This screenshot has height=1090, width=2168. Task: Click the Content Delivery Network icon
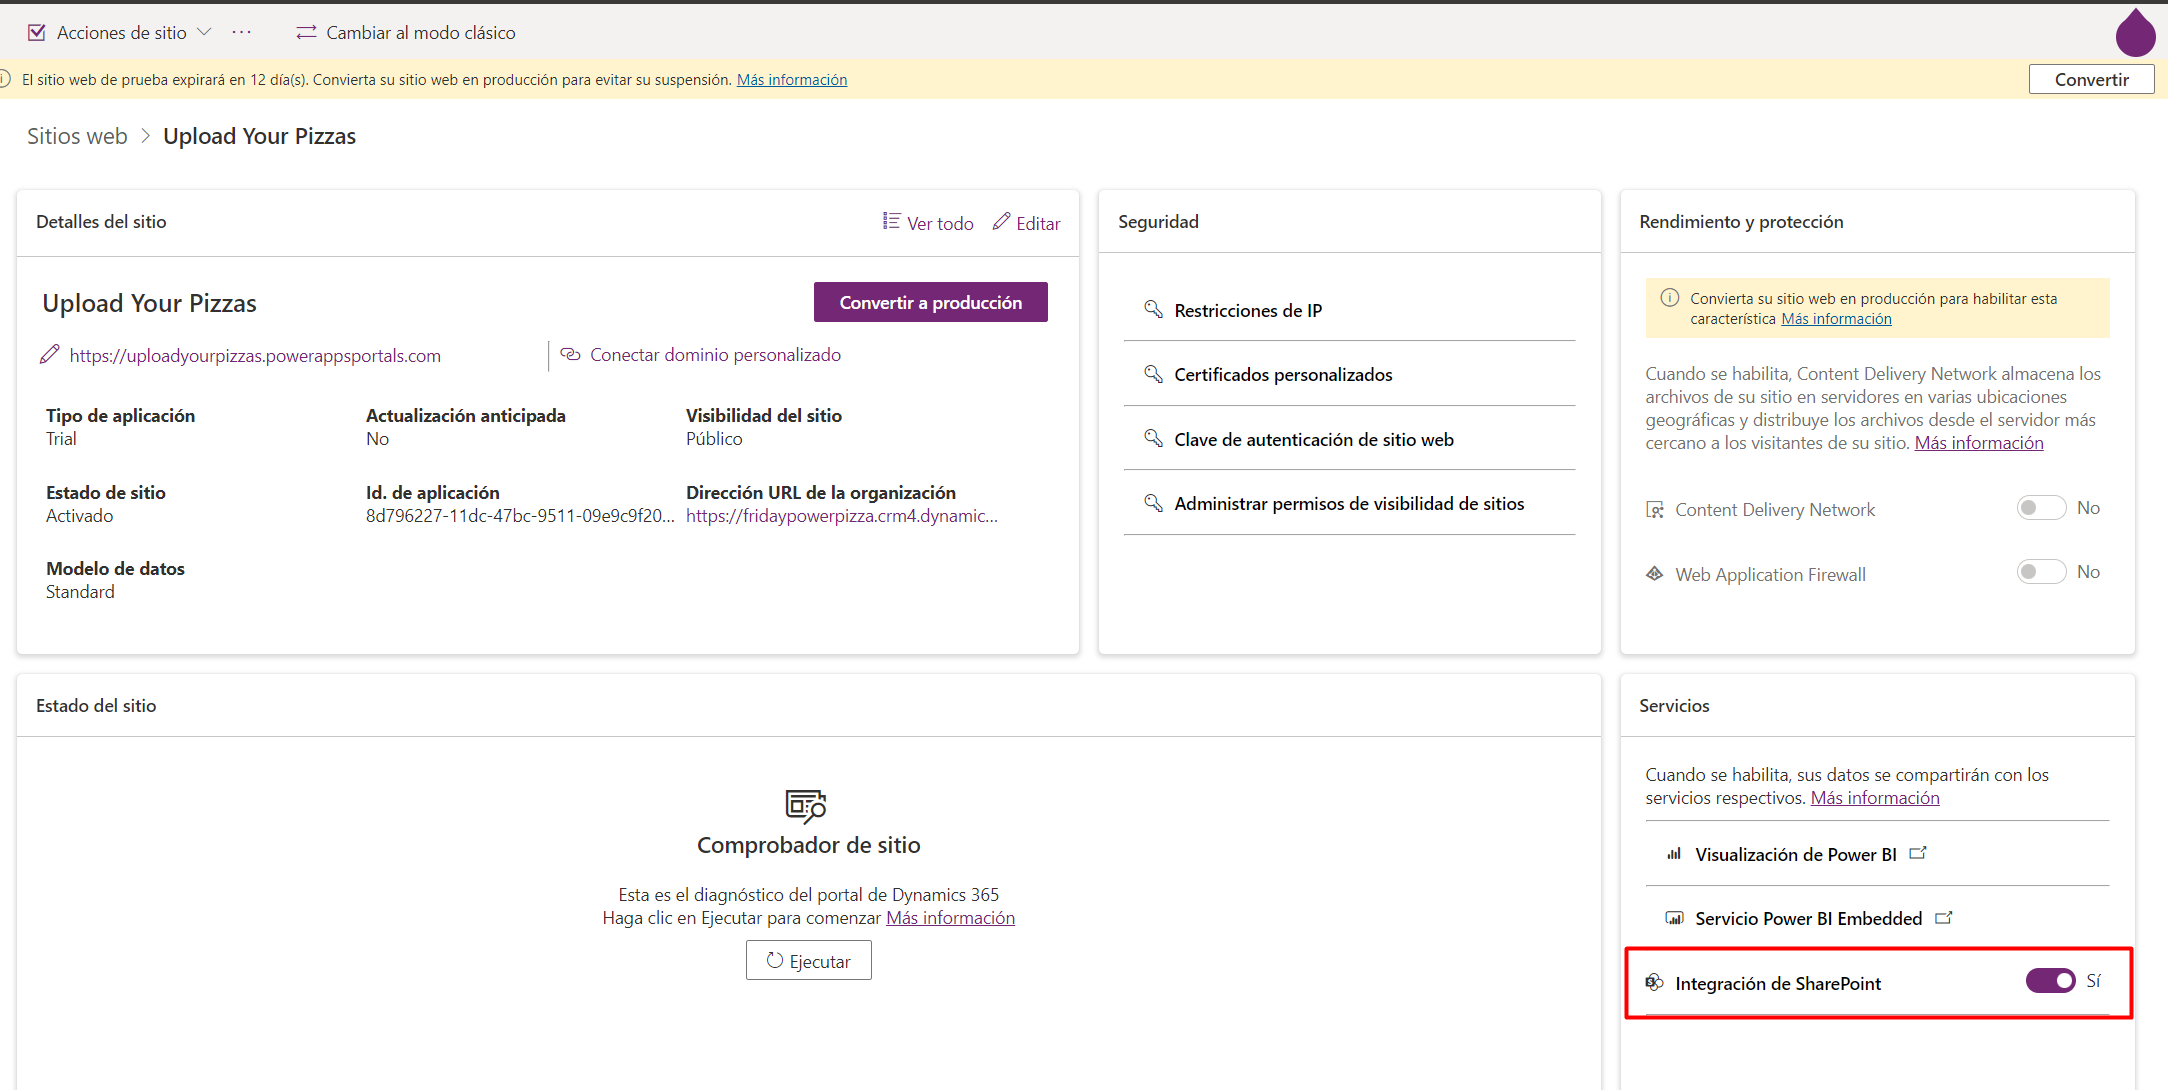click(1655, 510)
